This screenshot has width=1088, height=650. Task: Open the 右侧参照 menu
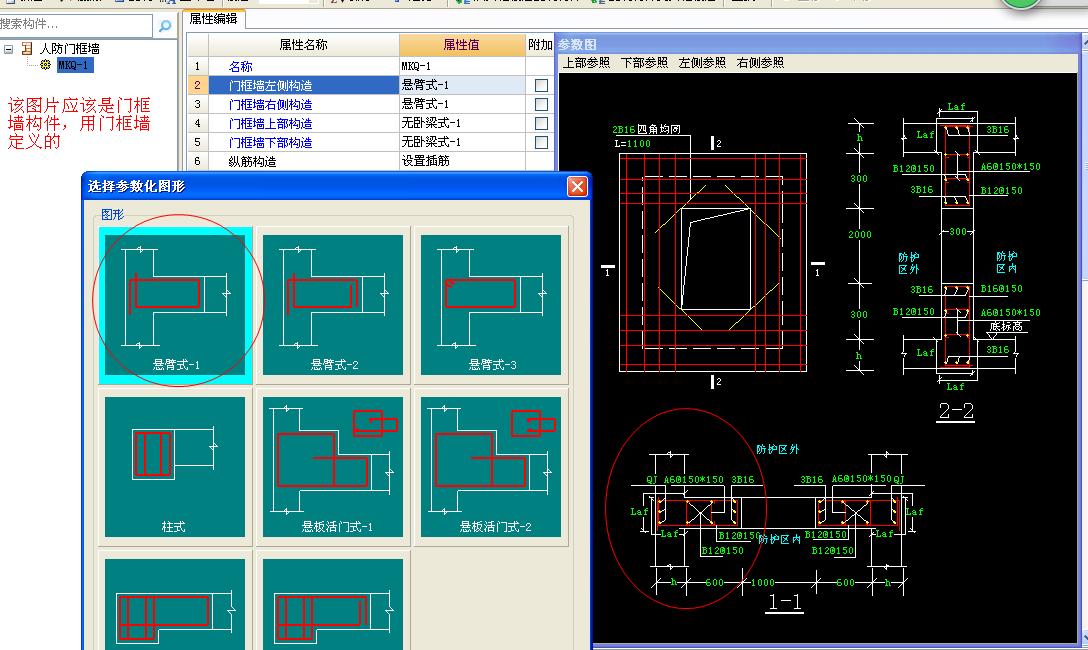click(x=760, y=62)
